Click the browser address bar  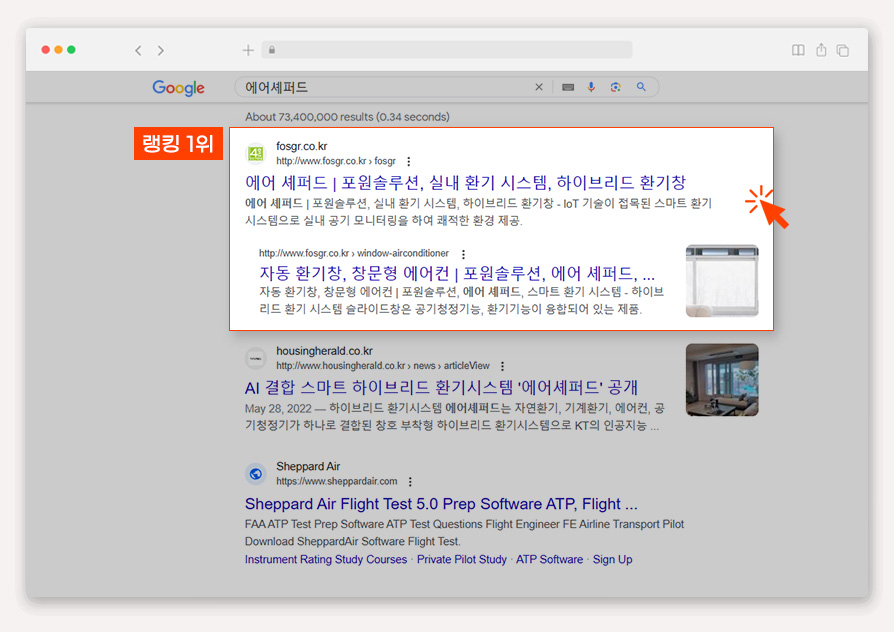tap(446, 50)
